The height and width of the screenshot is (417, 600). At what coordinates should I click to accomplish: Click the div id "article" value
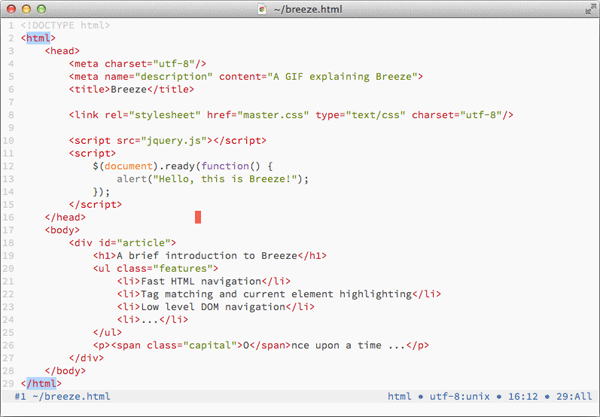pos(143,243)
